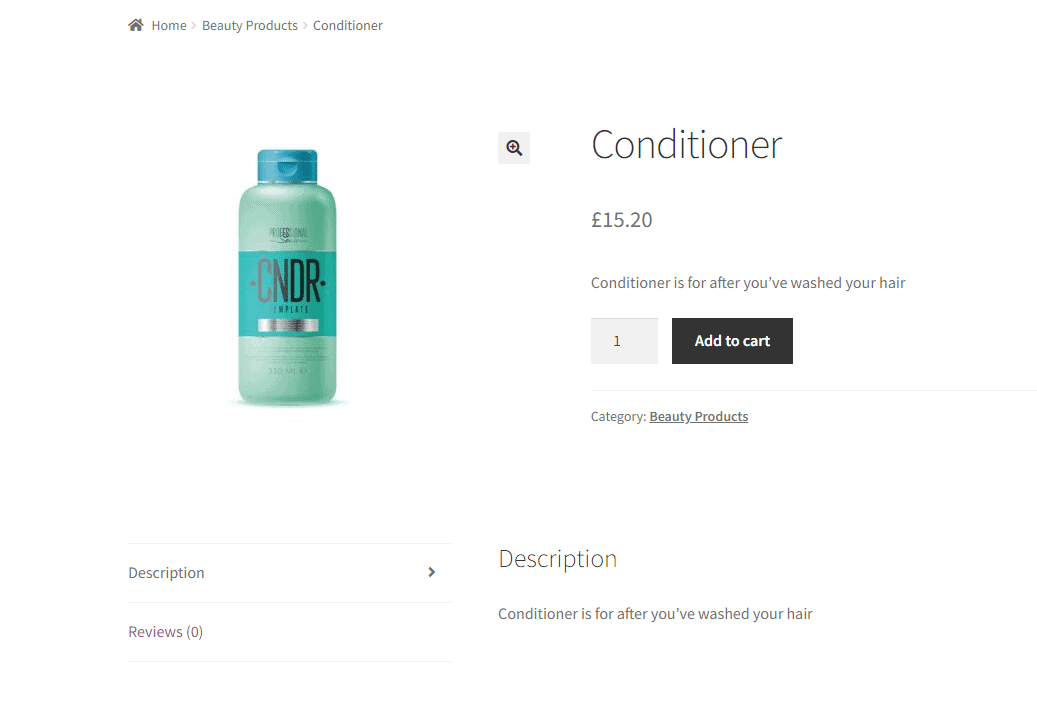The width and height of the screenshot is (1037, 717).
Task: Focus the quantity input field
Action: coord(624,341)
